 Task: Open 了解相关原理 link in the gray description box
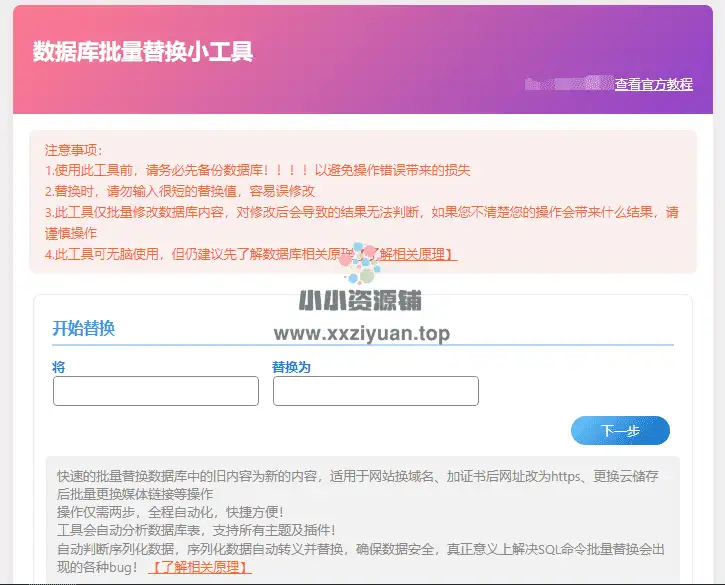click(200, 567)
